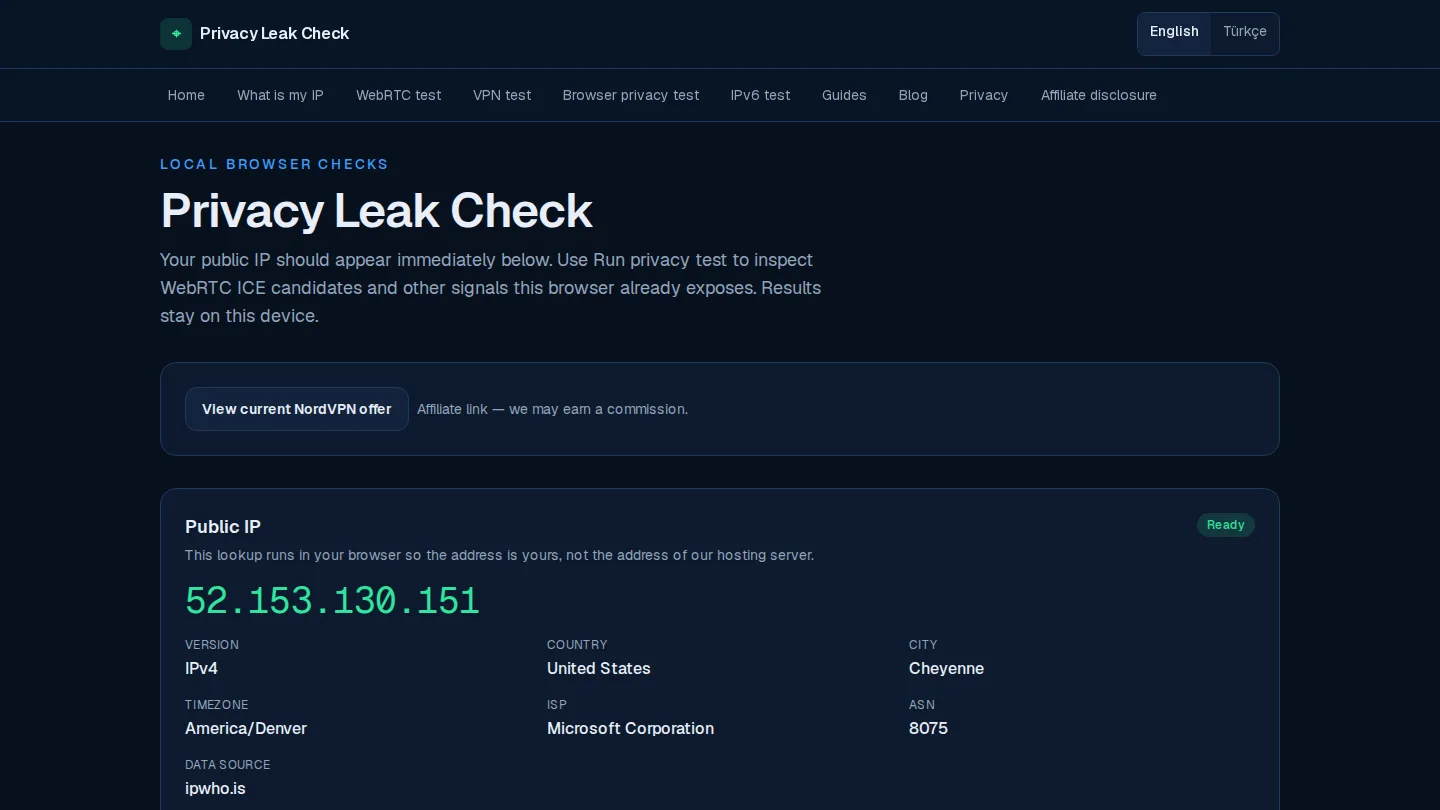Click the LOCAL BROWSER CHECKS label
The width and height of the screenshot is (1440, 810).
point(274,164)
